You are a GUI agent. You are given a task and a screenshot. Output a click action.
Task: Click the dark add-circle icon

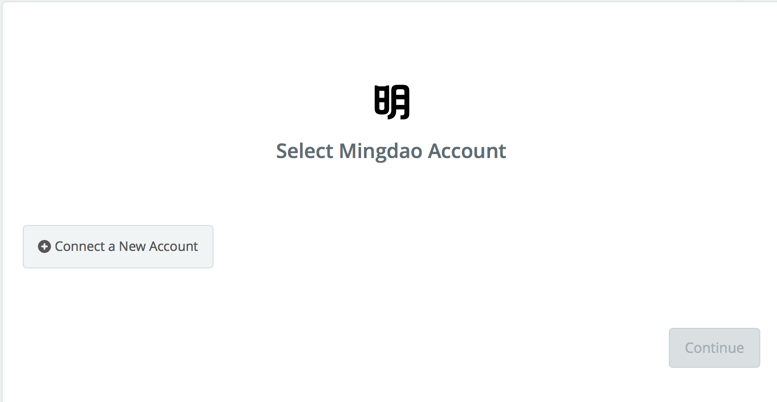point(45,246)
